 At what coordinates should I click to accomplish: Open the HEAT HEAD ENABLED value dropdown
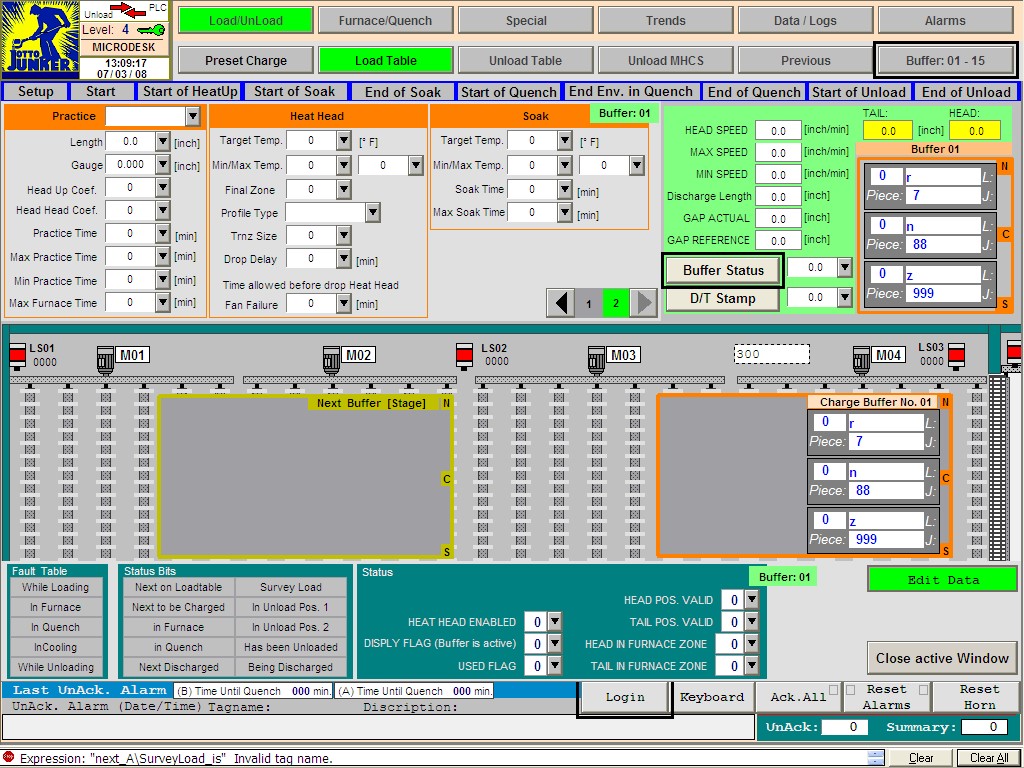pyautogui.click(x=554, y=622)
